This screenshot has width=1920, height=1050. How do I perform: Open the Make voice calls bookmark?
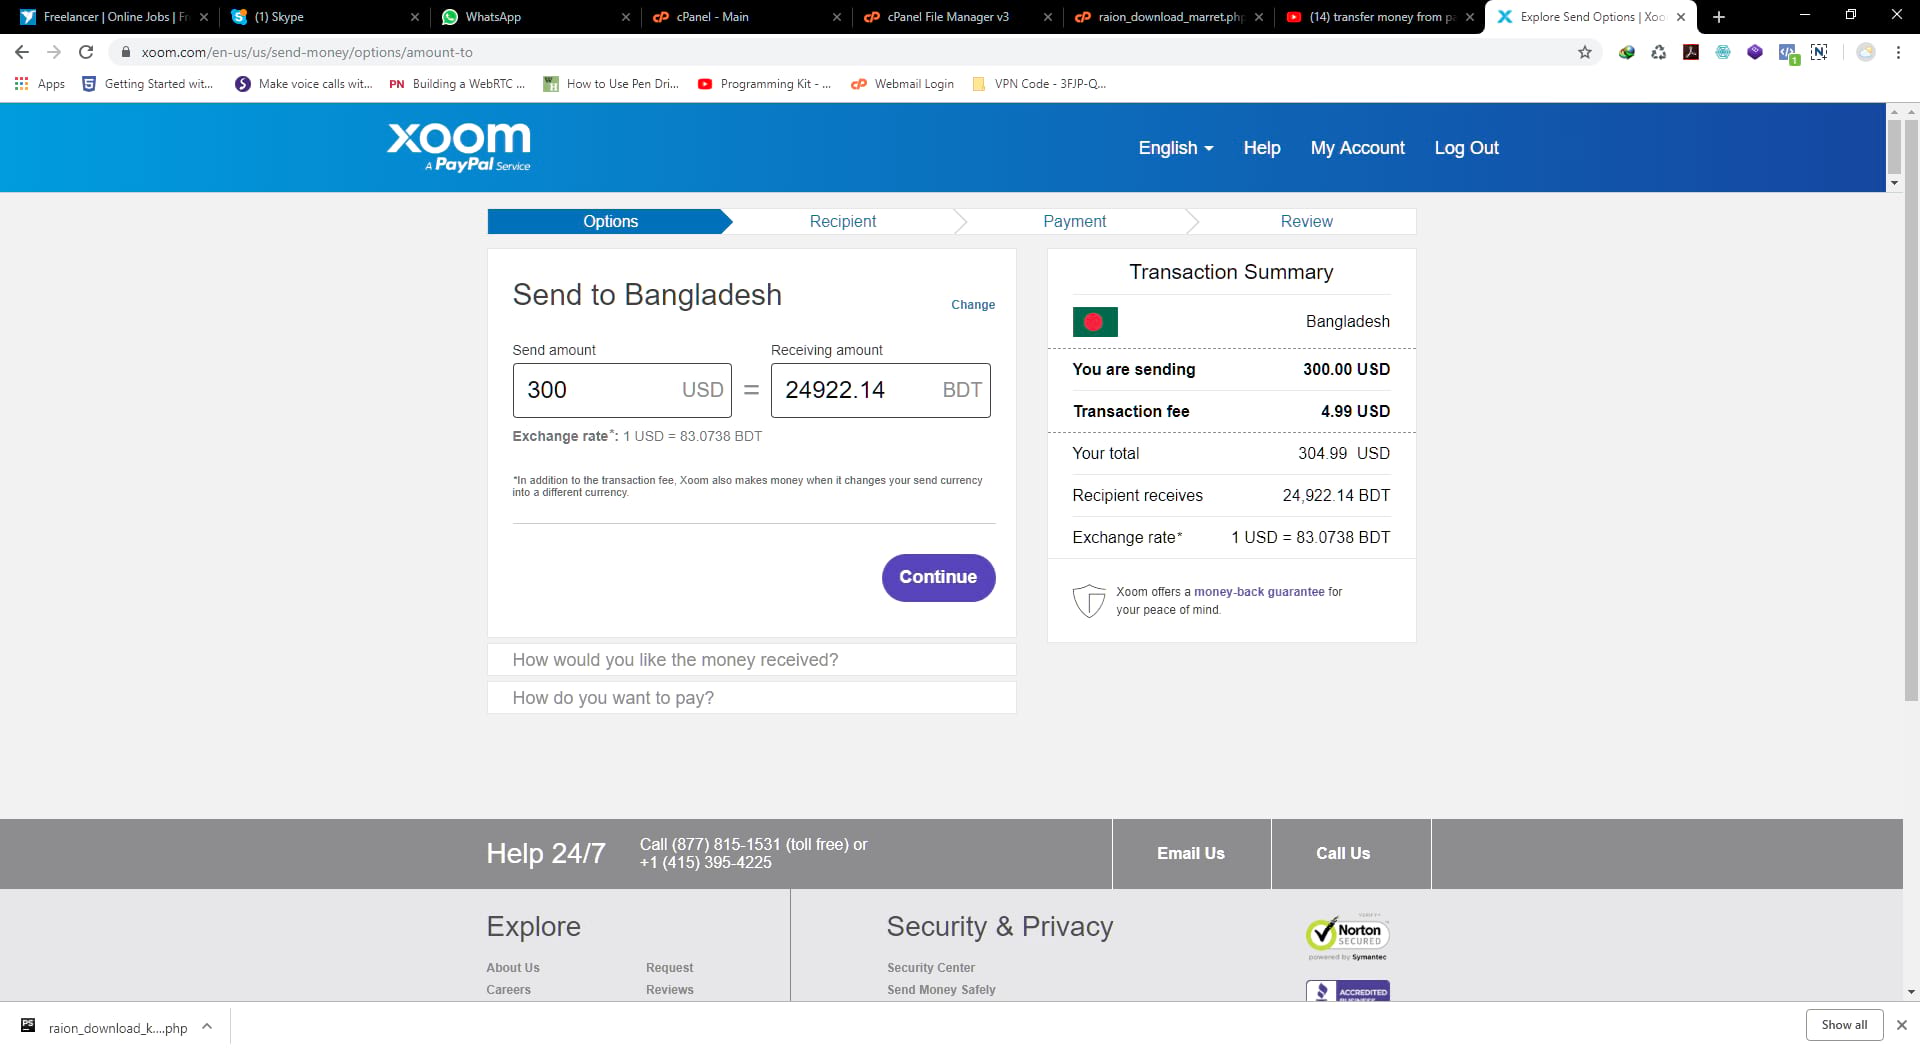coord(304,84)
